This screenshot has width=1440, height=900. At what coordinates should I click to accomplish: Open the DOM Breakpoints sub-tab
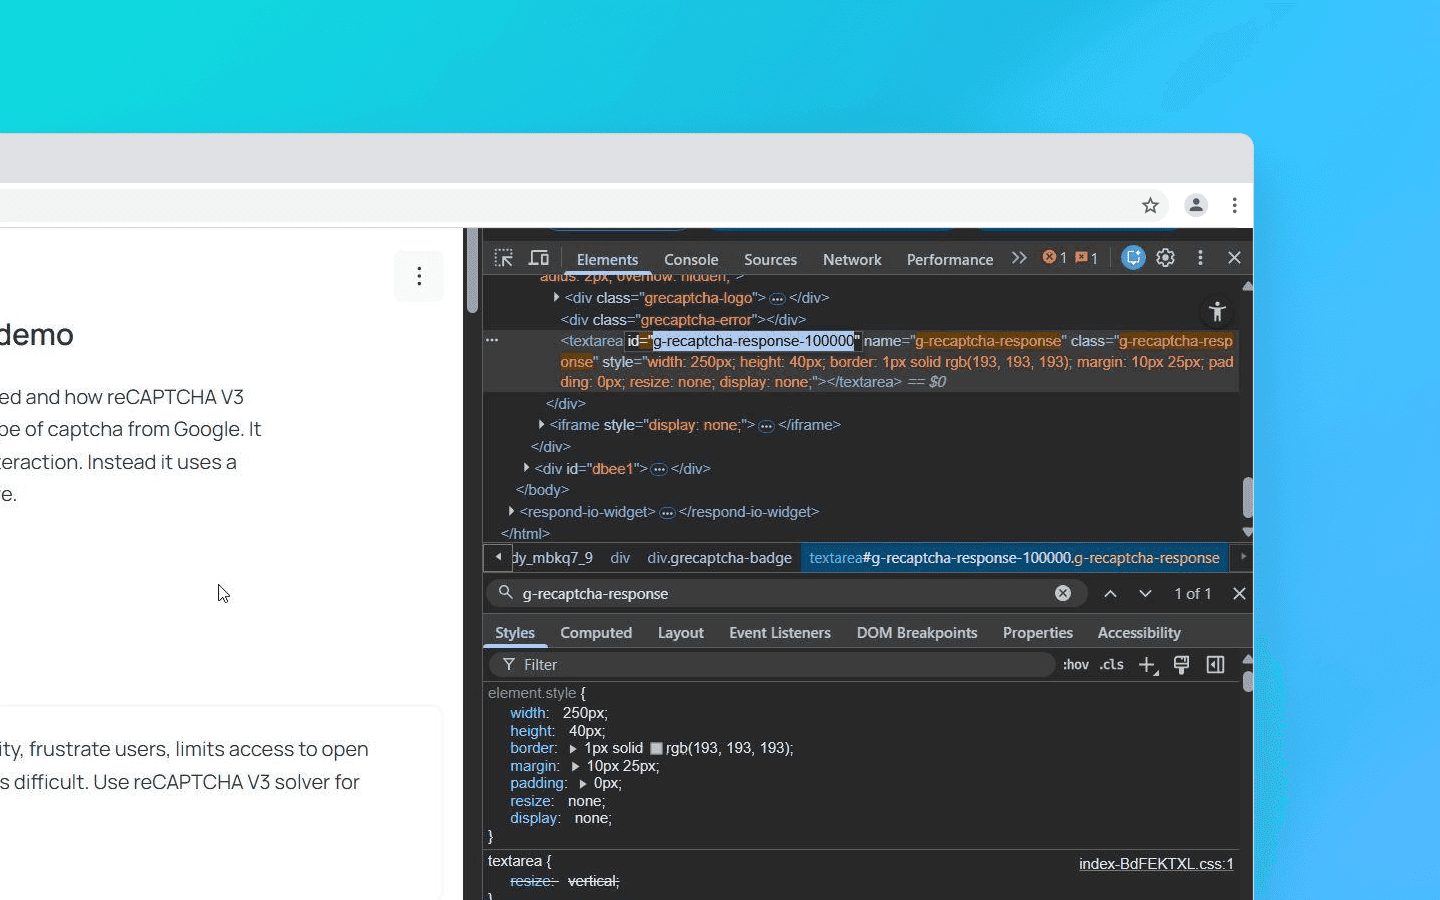(x=917, y=633)
